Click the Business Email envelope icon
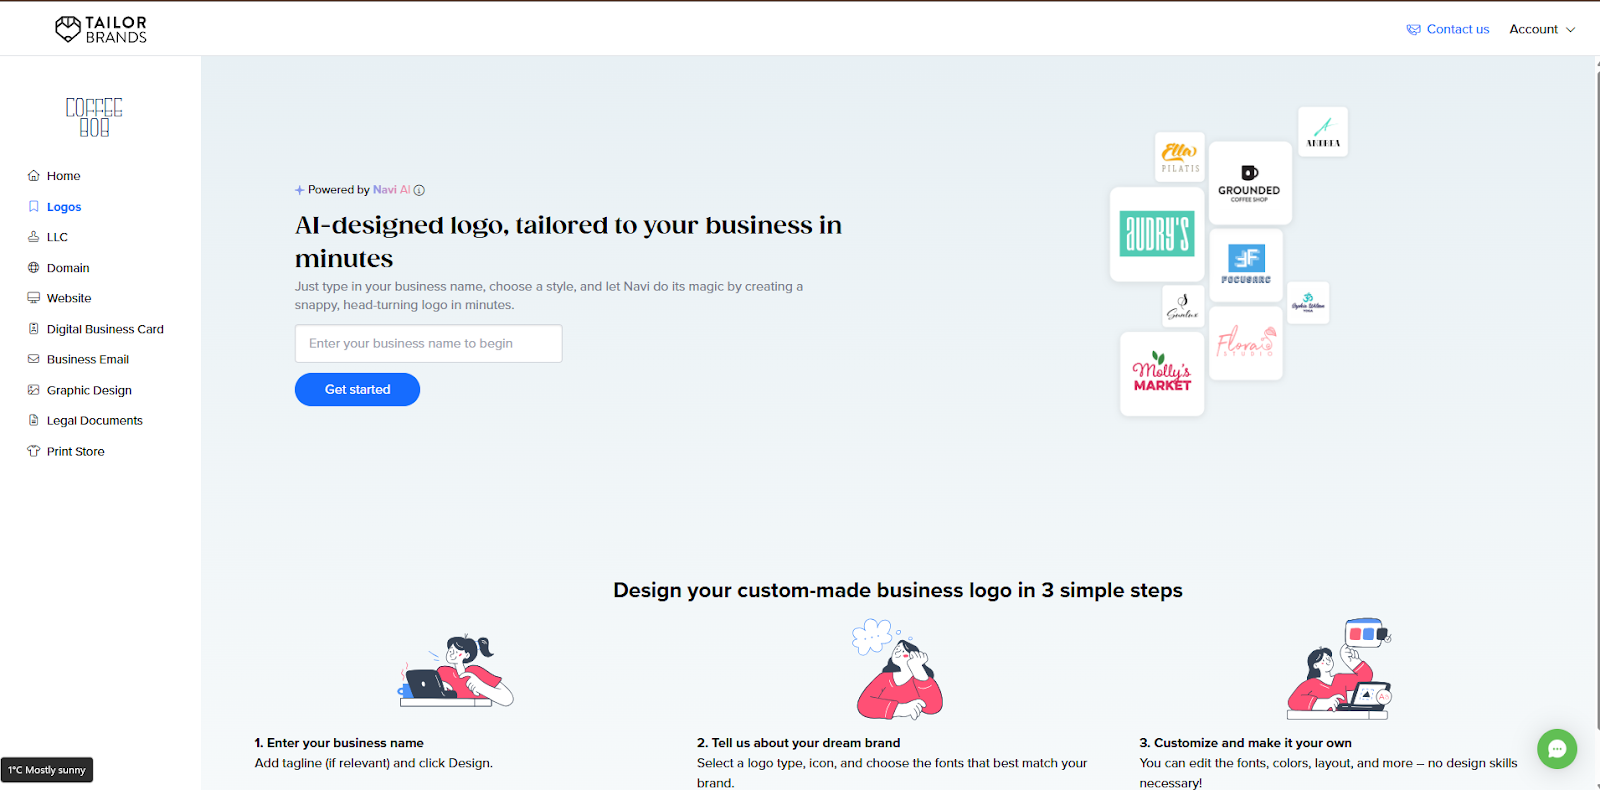This screenshot has height=790, width=1600. tap(34, 359)
